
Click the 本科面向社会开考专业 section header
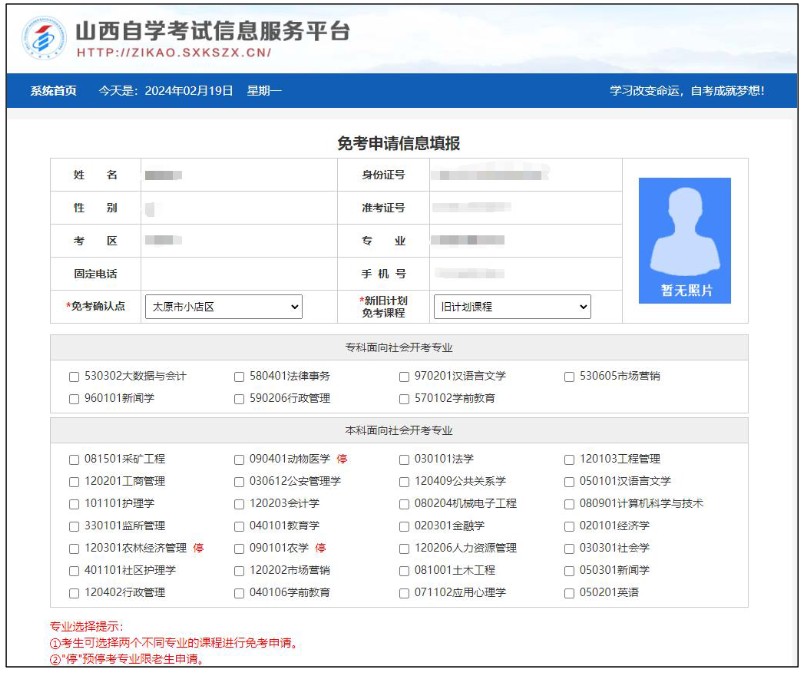tap(399, 430)
